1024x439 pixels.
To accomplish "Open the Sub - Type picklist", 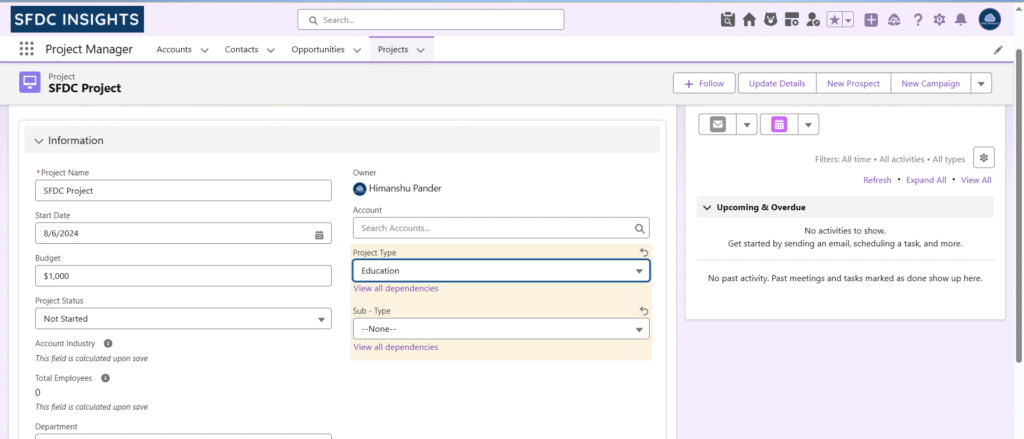I will click(x=501, y=329).
